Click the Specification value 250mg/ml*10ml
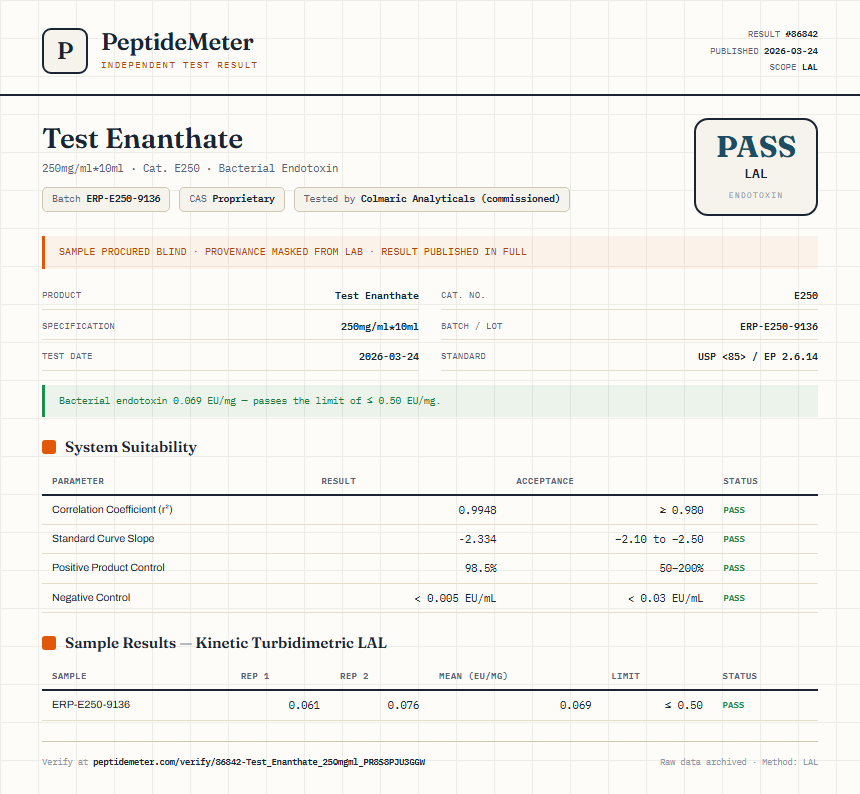 coord(380,326)
